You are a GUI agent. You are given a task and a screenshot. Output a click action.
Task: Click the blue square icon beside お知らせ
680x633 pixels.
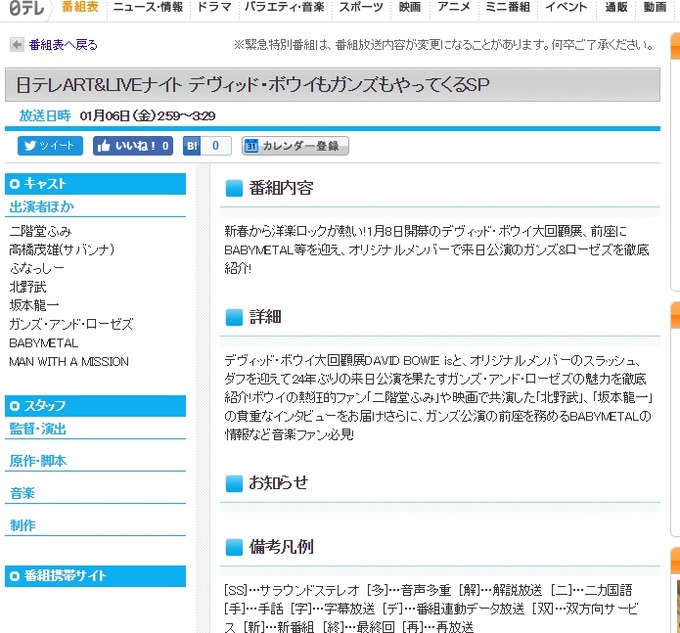(x=234, y=483)
